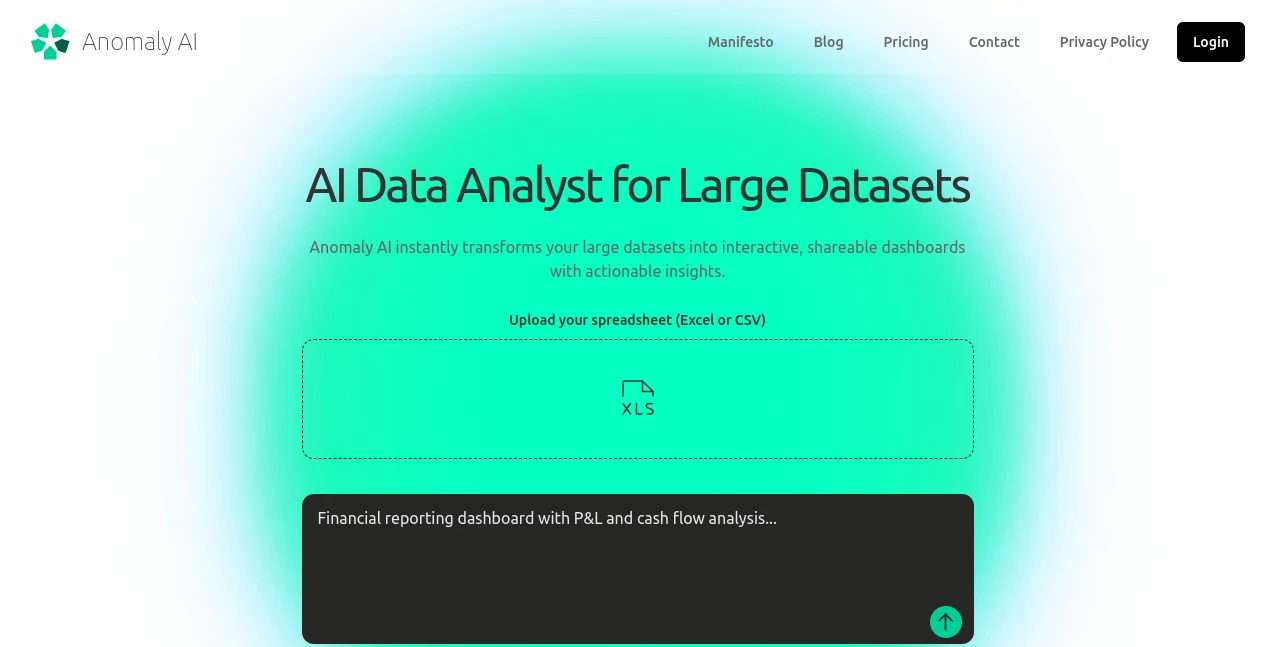The width and height of the screenshot is (1273, 647).
Task: Go to the Contact page
Action: pos(993,42)
